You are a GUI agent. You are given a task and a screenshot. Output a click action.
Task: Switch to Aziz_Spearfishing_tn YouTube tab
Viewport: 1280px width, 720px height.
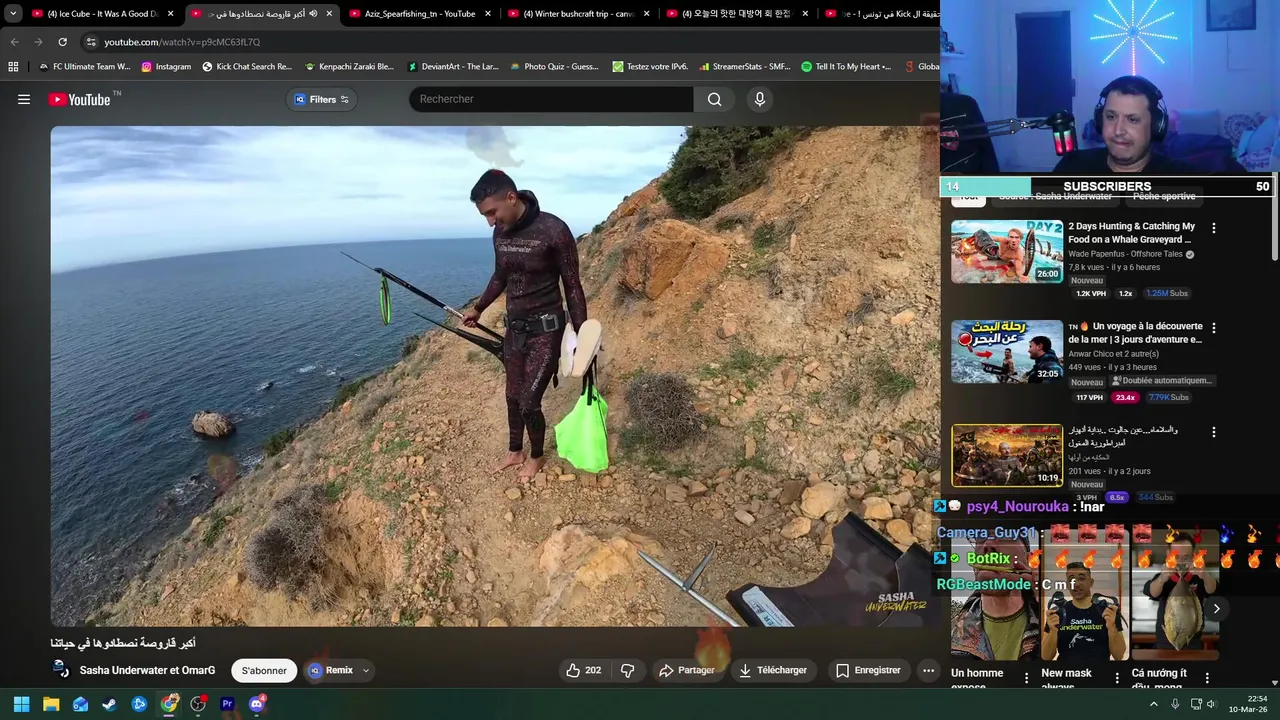(x=418, y=14)
